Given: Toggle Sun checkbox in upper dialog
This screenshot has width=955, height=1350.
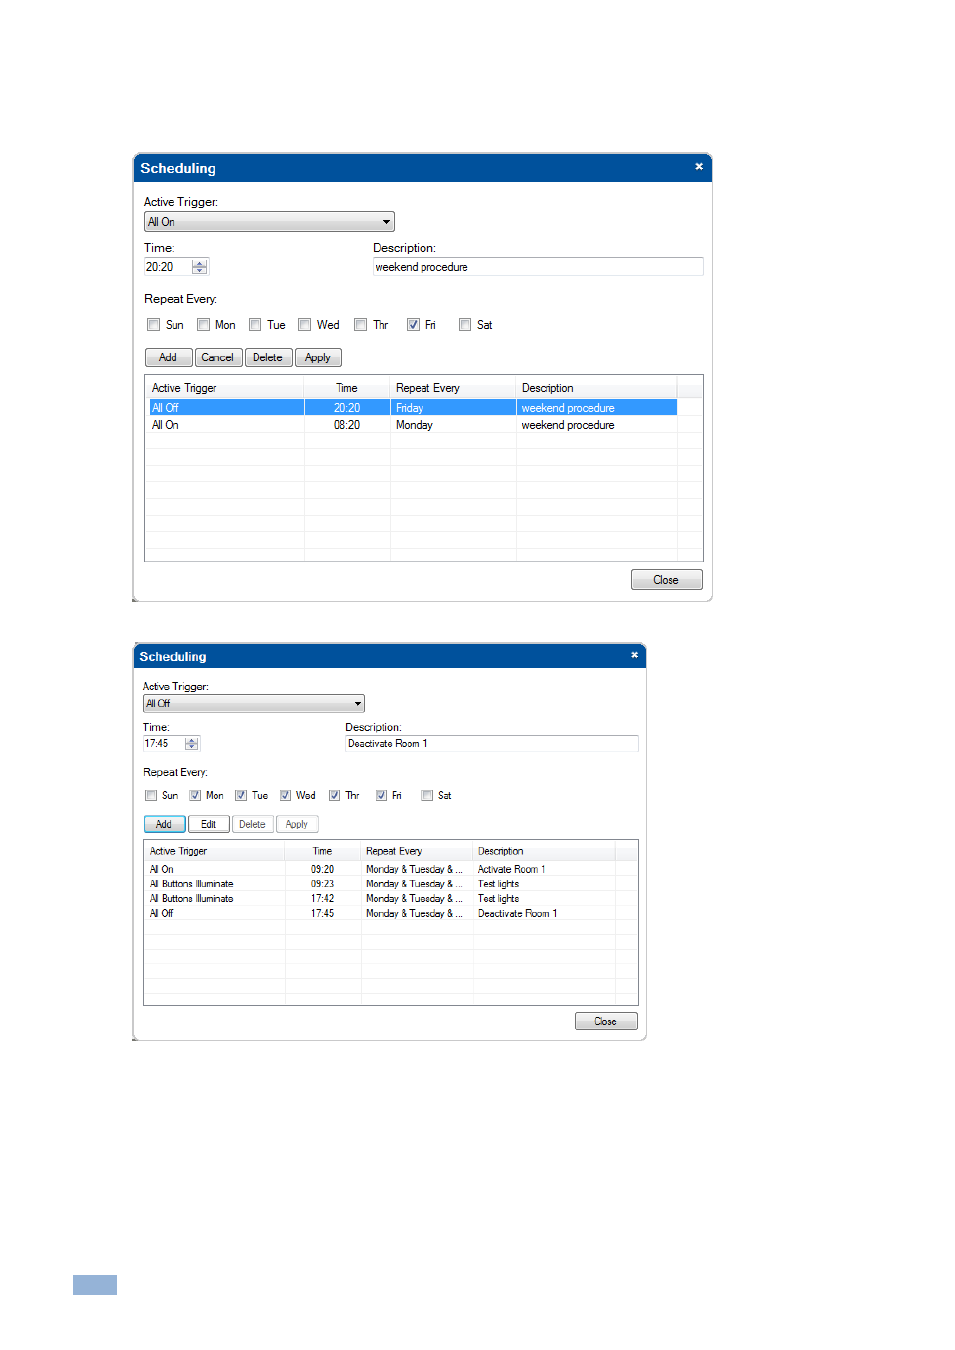Looking at the screenshot, I should click(154, 325).
